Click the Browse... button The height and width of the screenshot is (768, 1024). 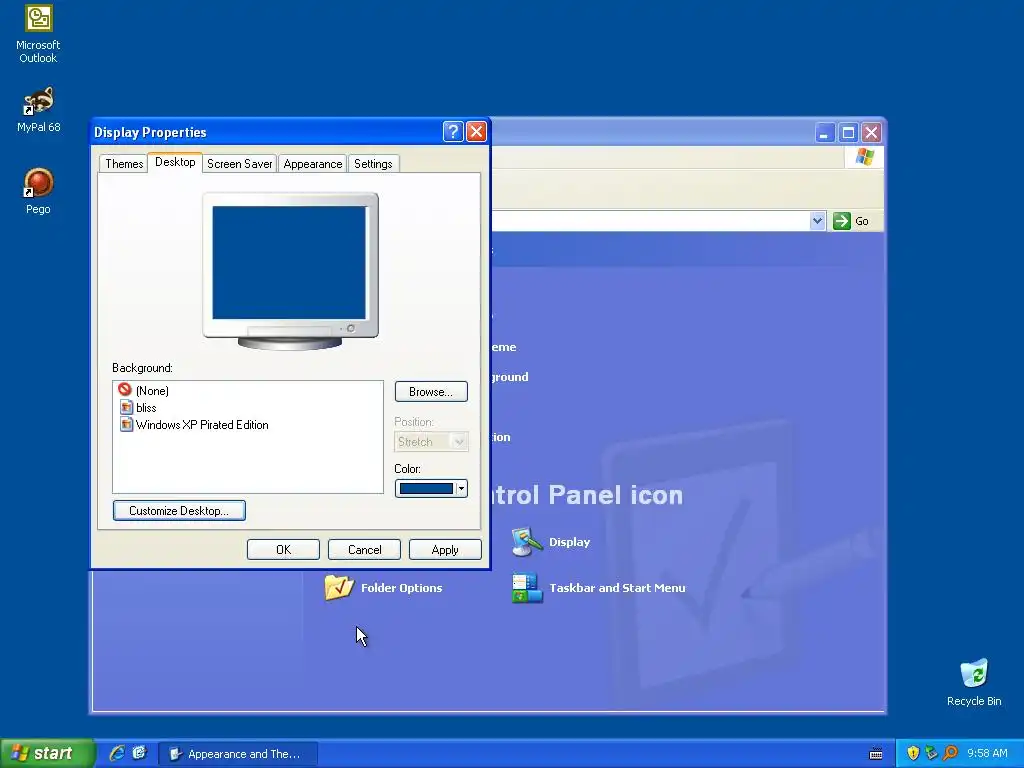[x=431, y=392]
